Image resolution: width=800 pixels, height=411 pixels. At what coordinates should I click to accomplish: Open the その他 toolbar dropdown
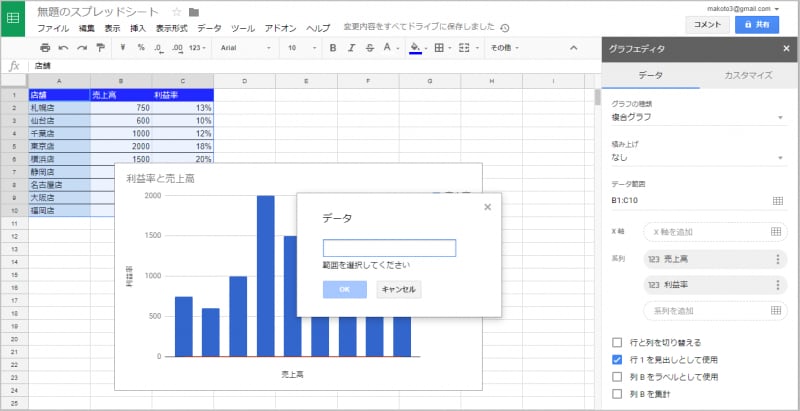pyautogui.click(x=505, y=48)
